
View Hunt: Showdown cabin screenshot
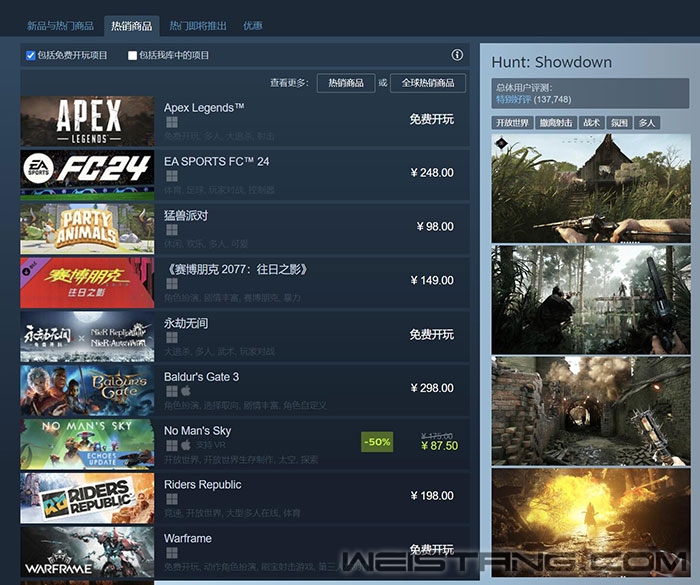[x=591, y=188]
